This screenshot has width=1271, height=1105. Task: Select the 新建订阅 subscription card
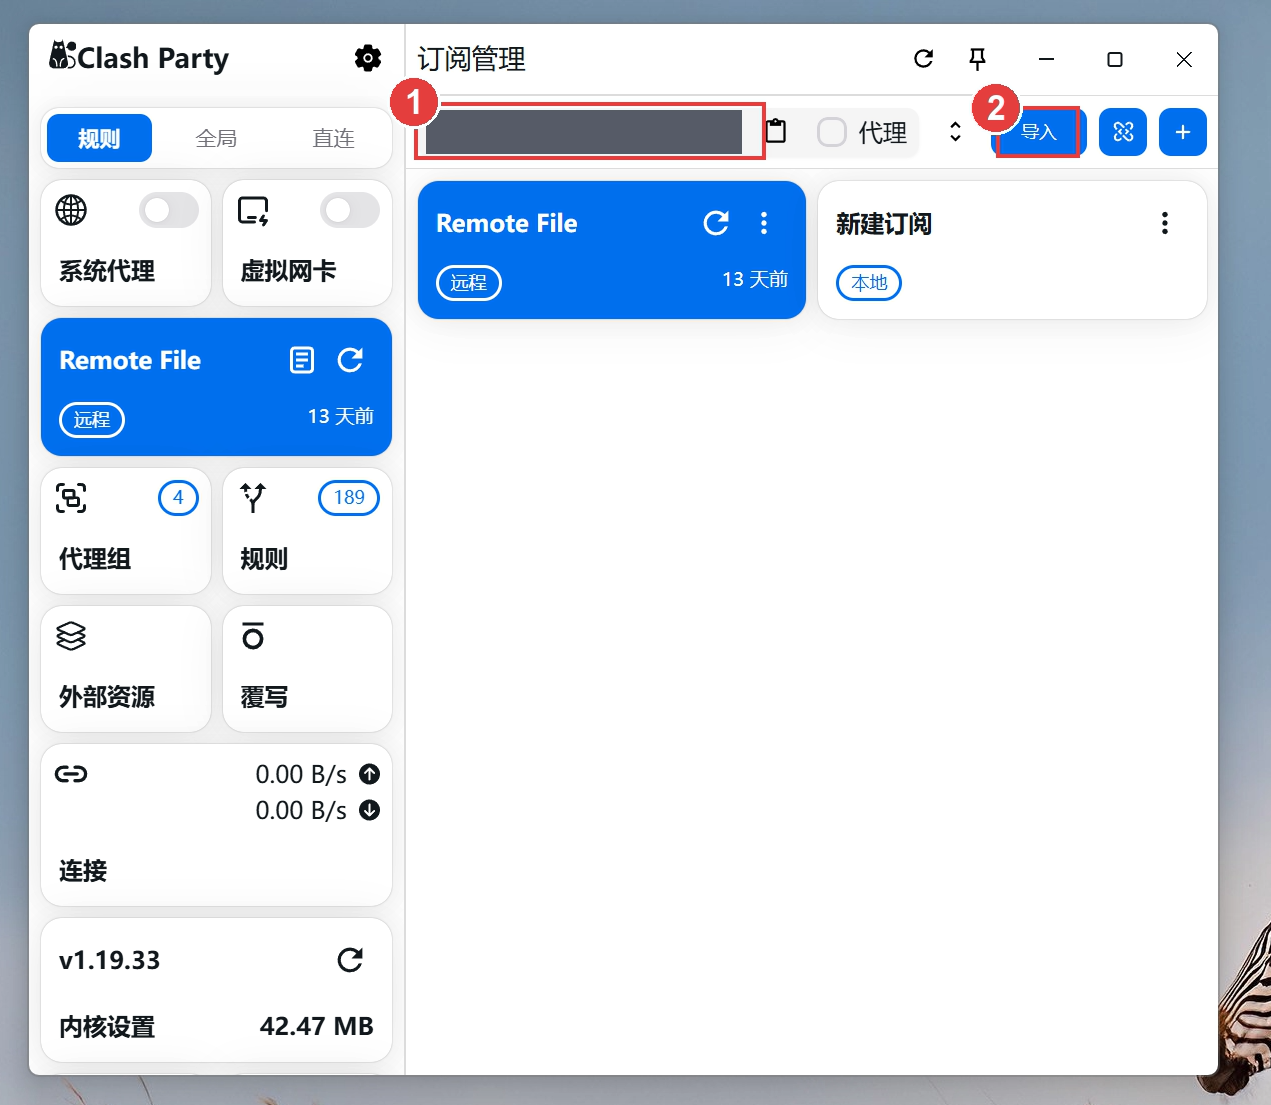1012,250
